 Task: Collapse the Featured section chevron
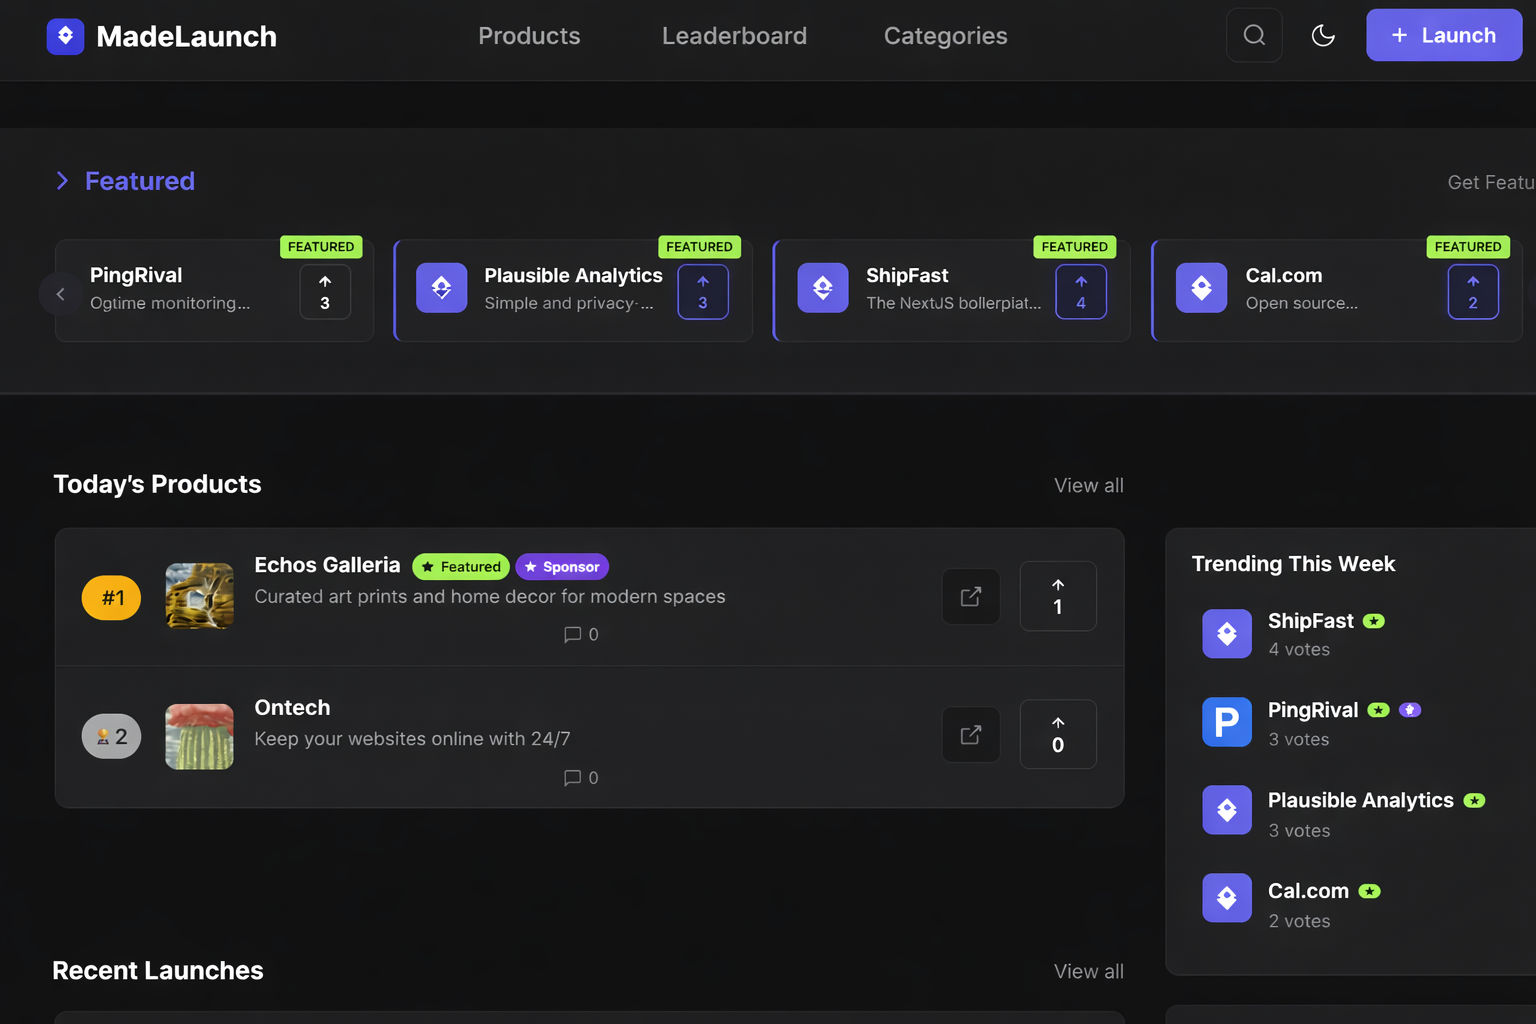pos(62,181)
